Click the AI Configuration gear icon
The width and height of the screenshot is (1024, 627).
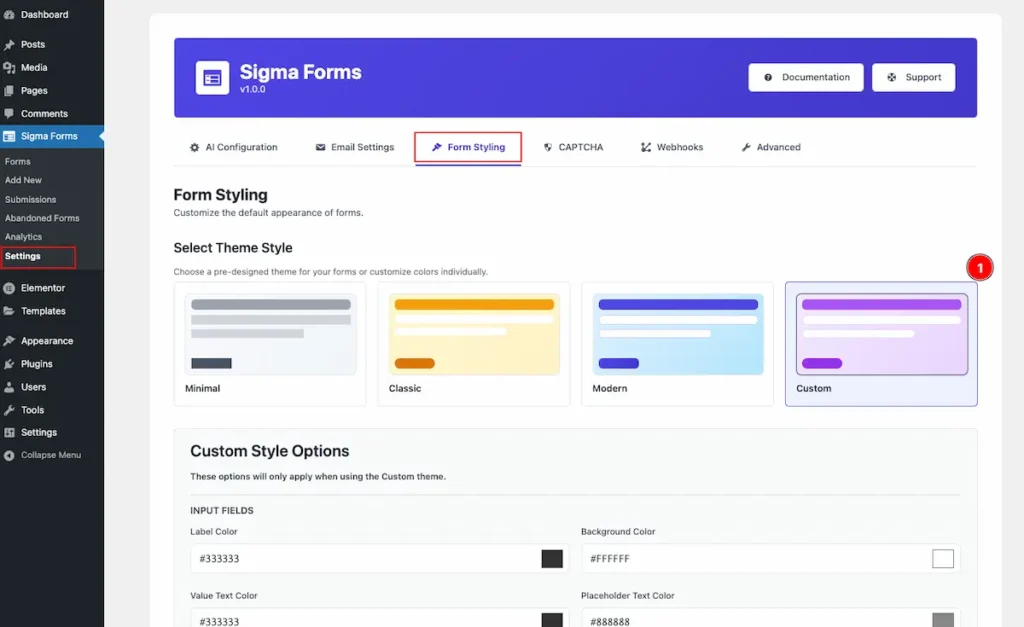(x=195, y=148)
